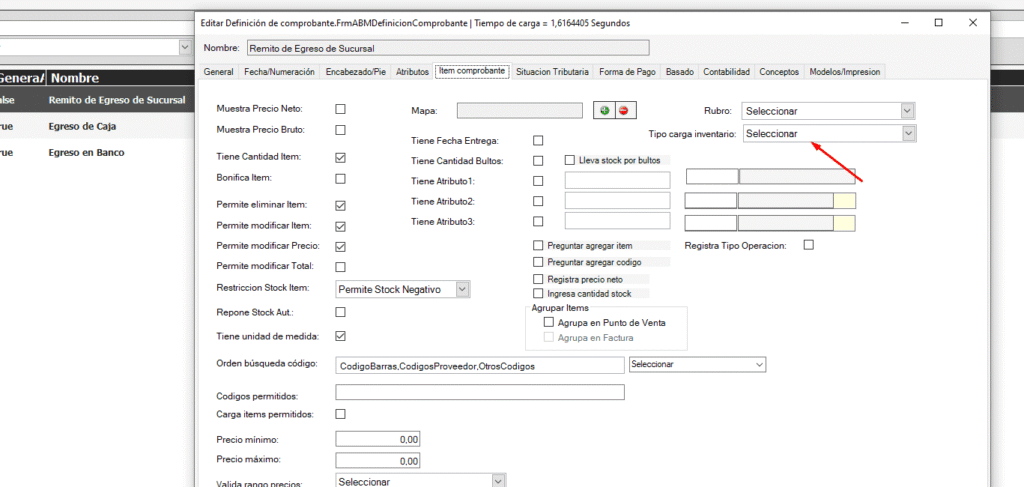Open dropdown beside Orden búsqueda código field
This screenshot has height=487, width=1024.
pyautogui.click(x=758, y=364)
